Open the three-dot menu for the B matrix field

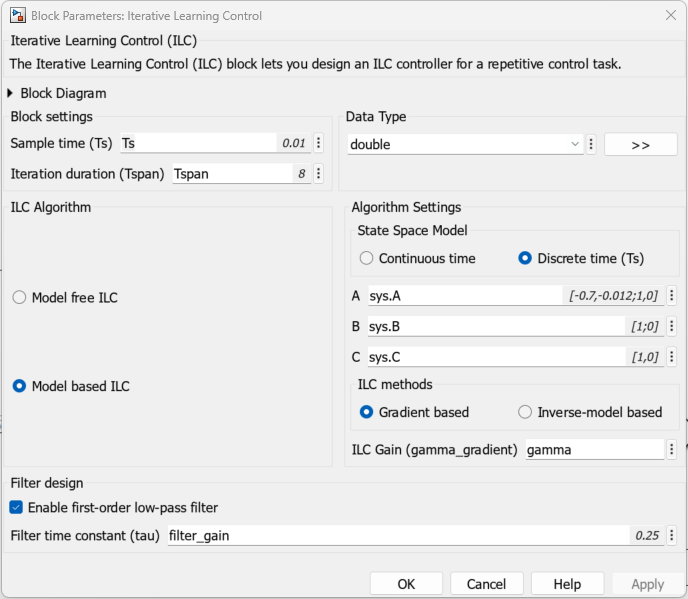671,326
